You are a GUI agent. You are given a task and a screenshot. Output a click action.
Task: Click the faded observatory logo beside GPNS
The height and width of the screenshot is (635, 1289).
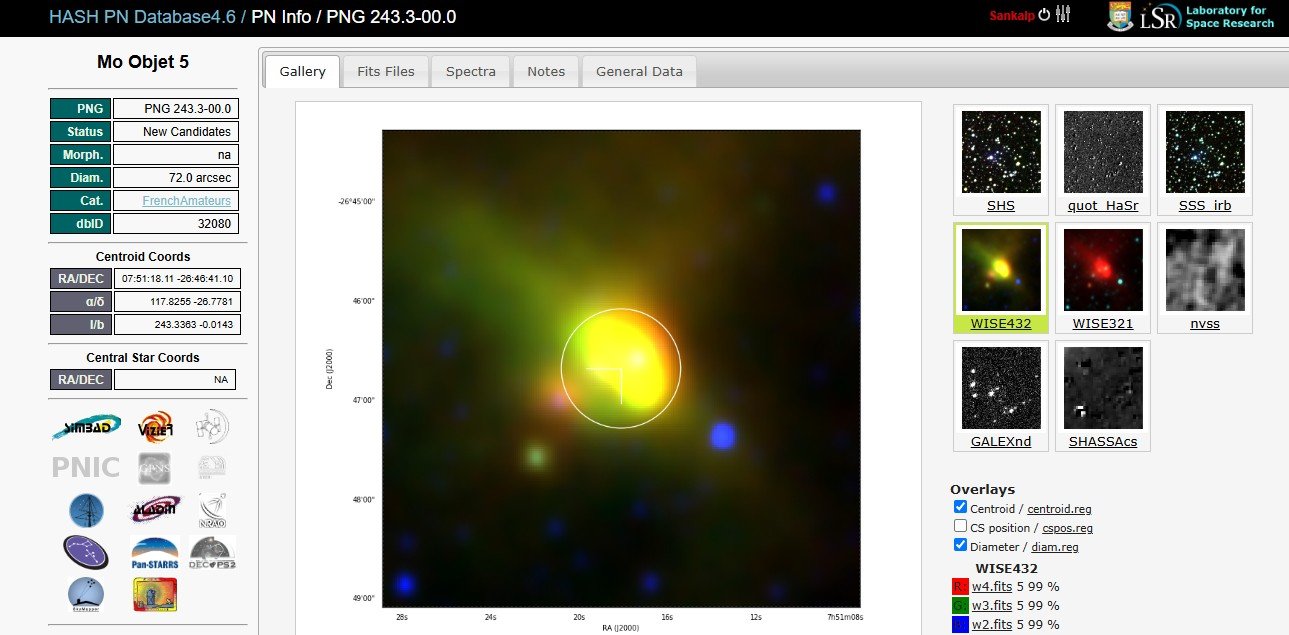211,466
